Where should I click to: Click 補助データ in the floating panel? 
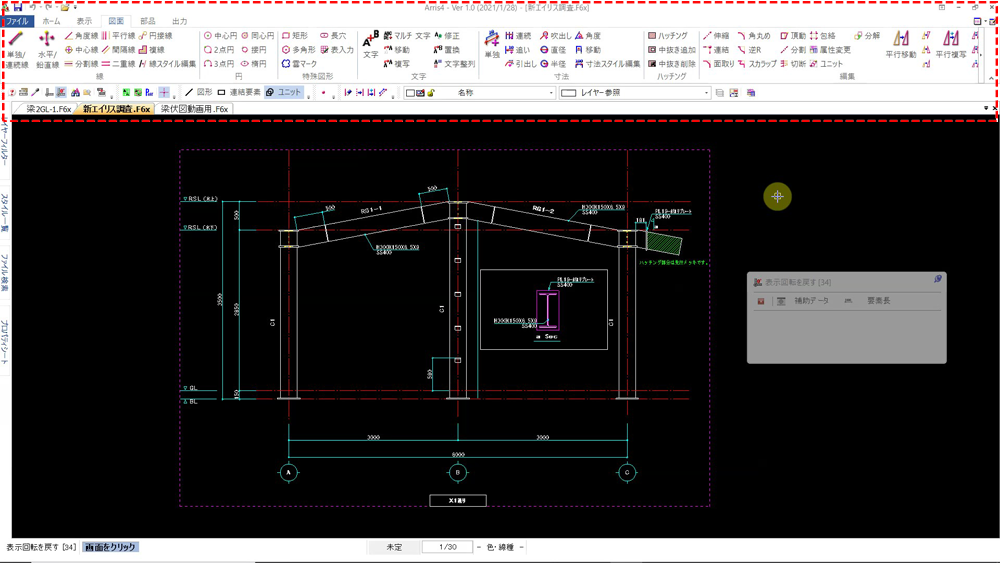tap(811, 300)
